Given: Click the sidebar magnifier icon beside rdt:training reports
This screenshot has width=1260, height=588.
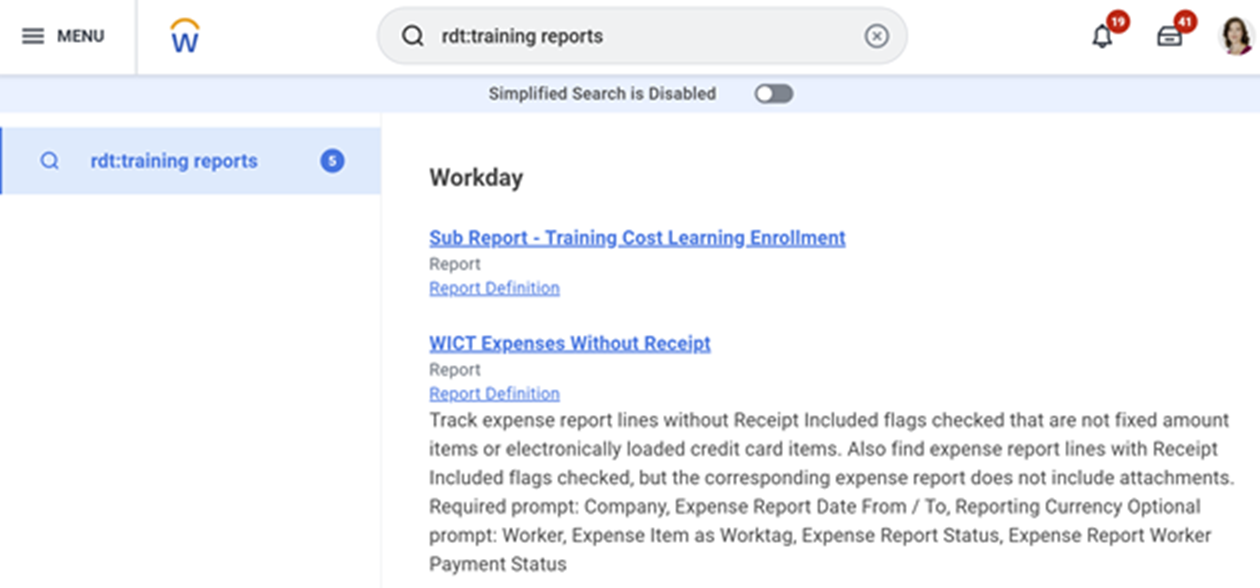Looking at the screenshot, I should pyautogui.click(x=49, y=161).
